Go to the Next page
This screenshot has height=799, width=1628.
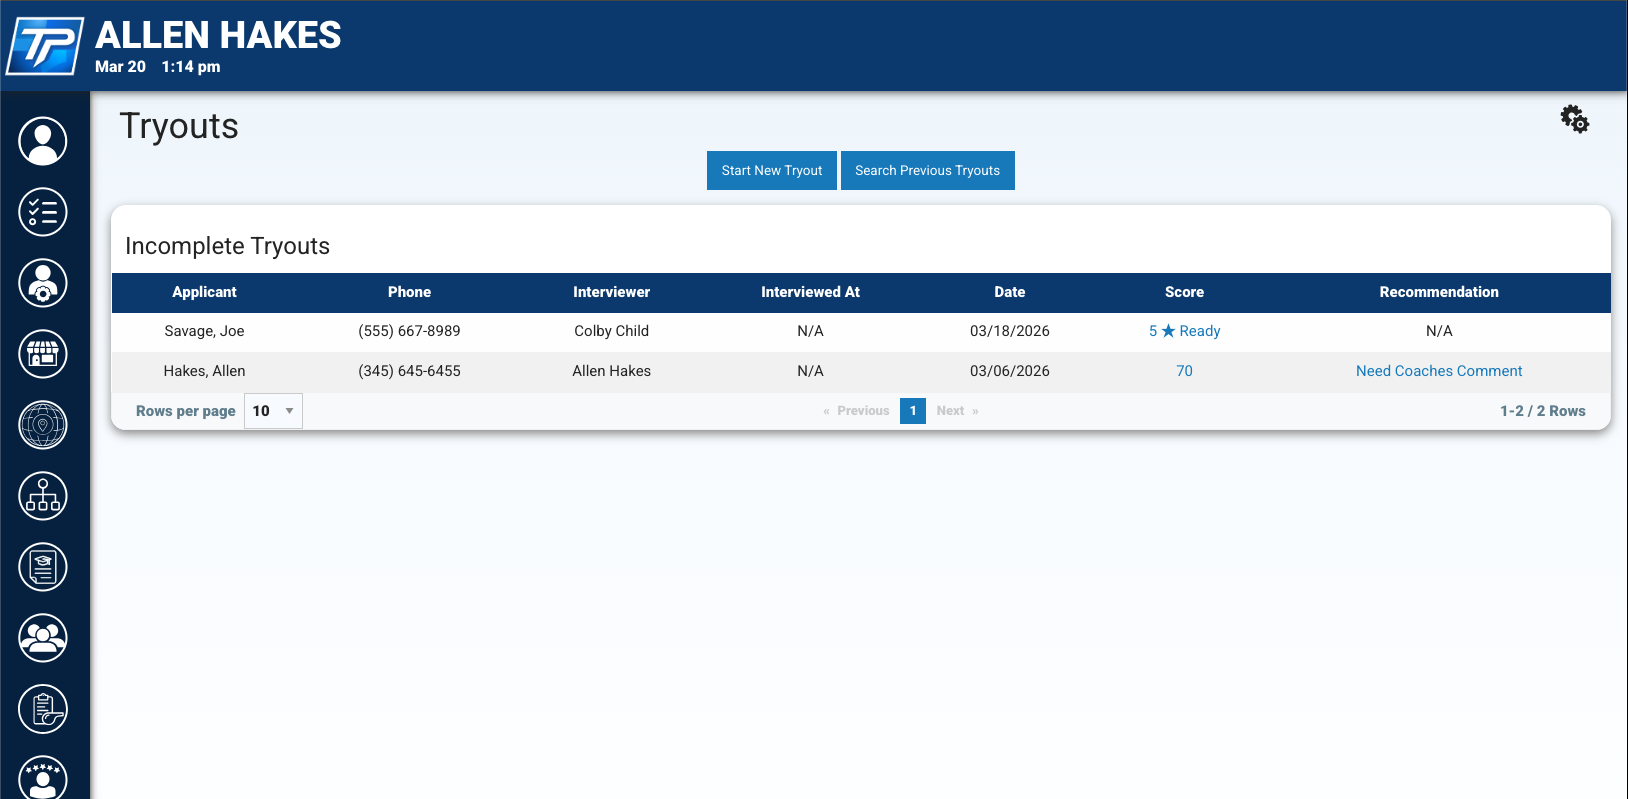(957, 411)
